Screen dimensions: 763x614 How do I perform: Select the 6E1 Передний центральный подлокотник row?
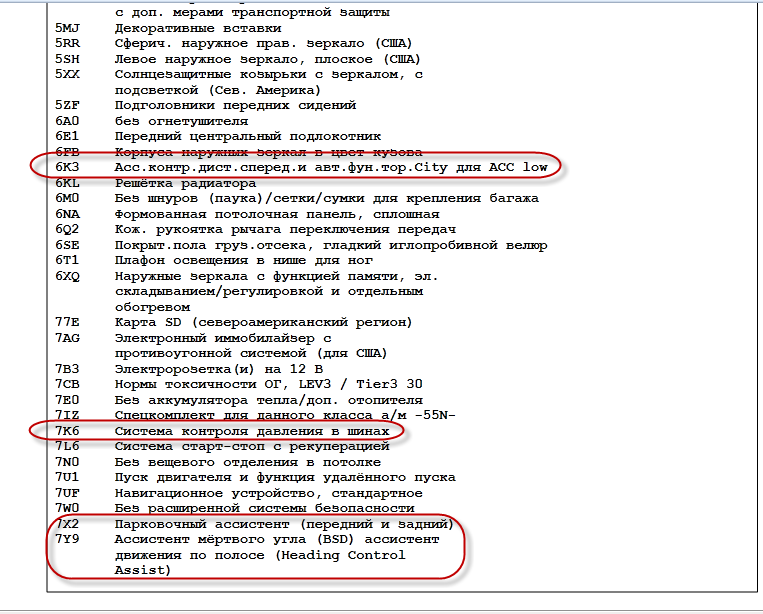tap(218, 136)
